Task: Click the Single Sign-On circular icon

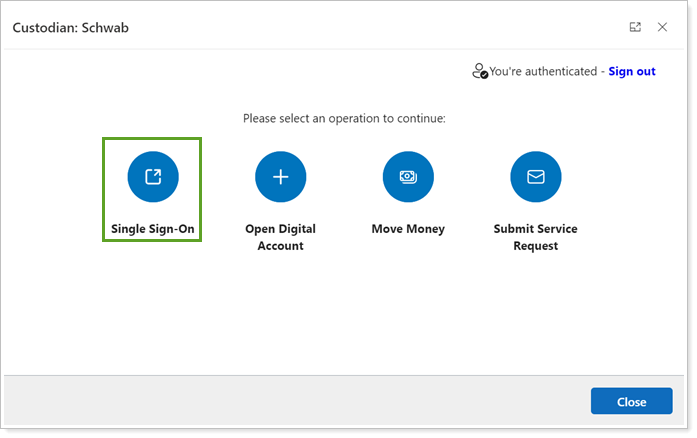Action: [x=153, y=177]
